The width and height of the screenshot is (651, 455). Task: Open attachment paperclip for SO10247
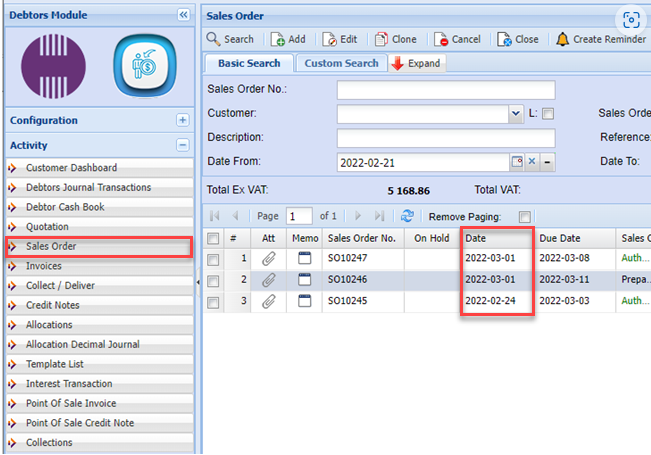click(x=269, y=259)
